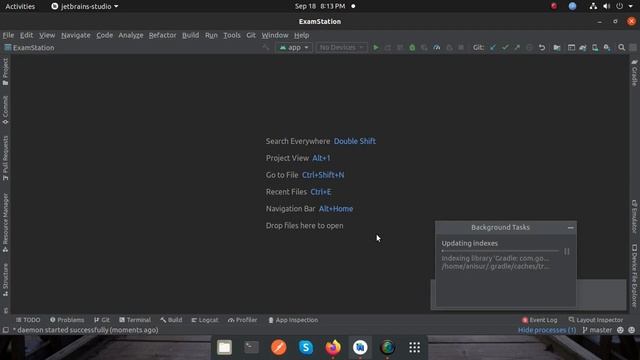Open the Gradle panel on right edge
This screenshot has height=360, width=640.
[x=634, y=73]
